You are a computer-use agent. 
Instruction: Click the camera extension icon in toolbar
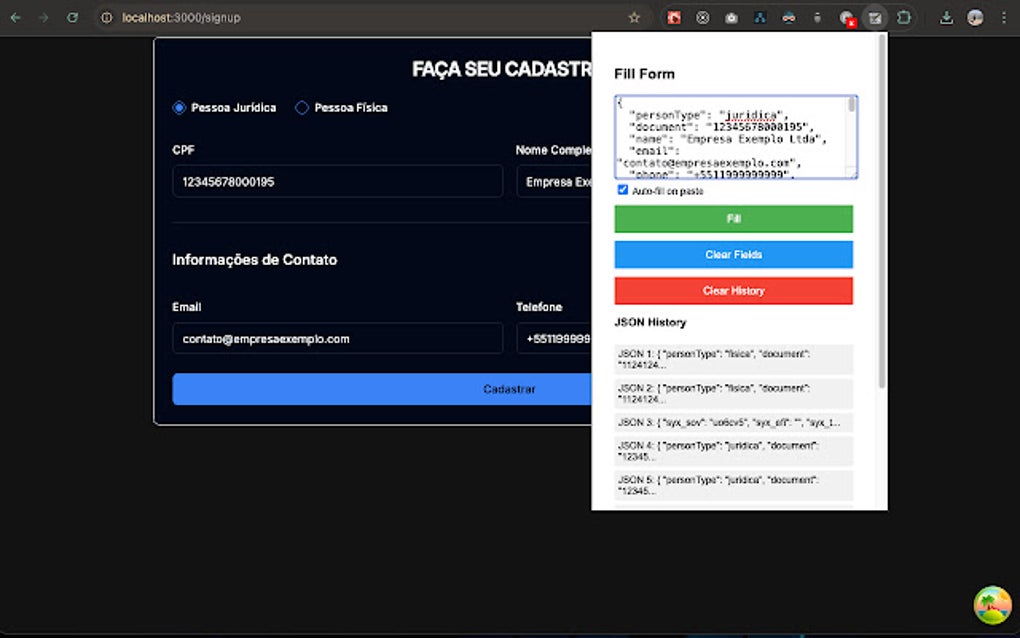(x=731, y=17)
